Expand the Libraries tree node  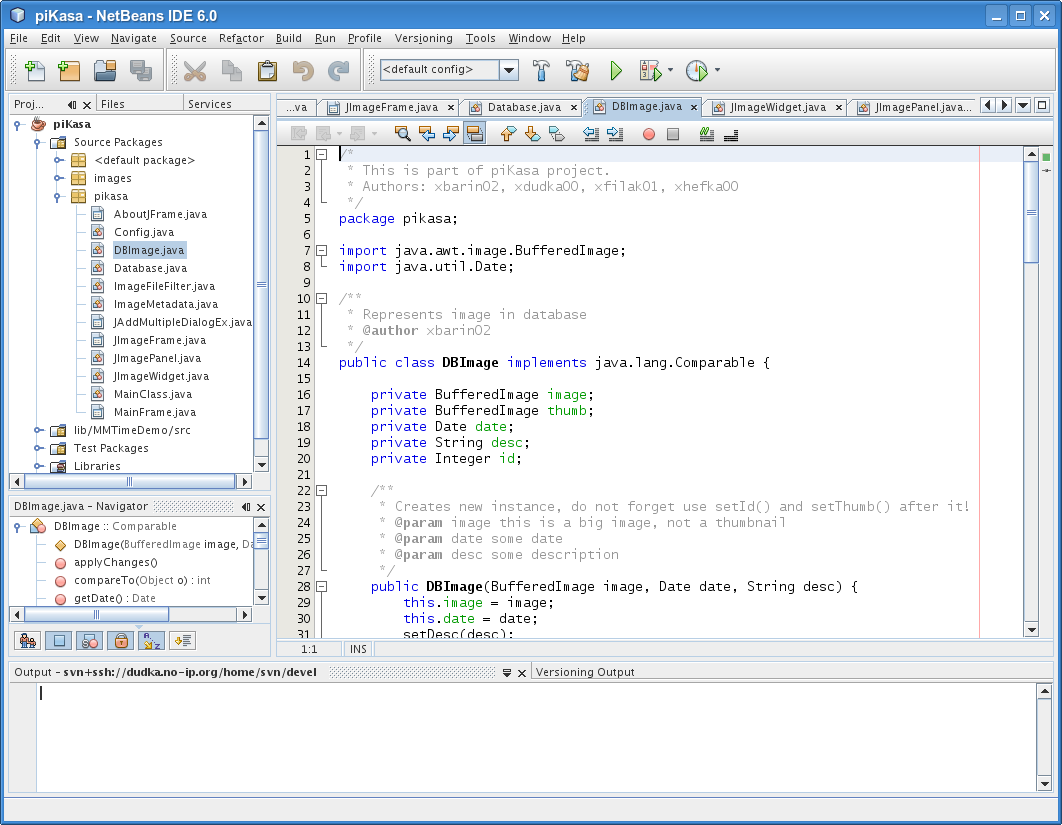(38, 466)
